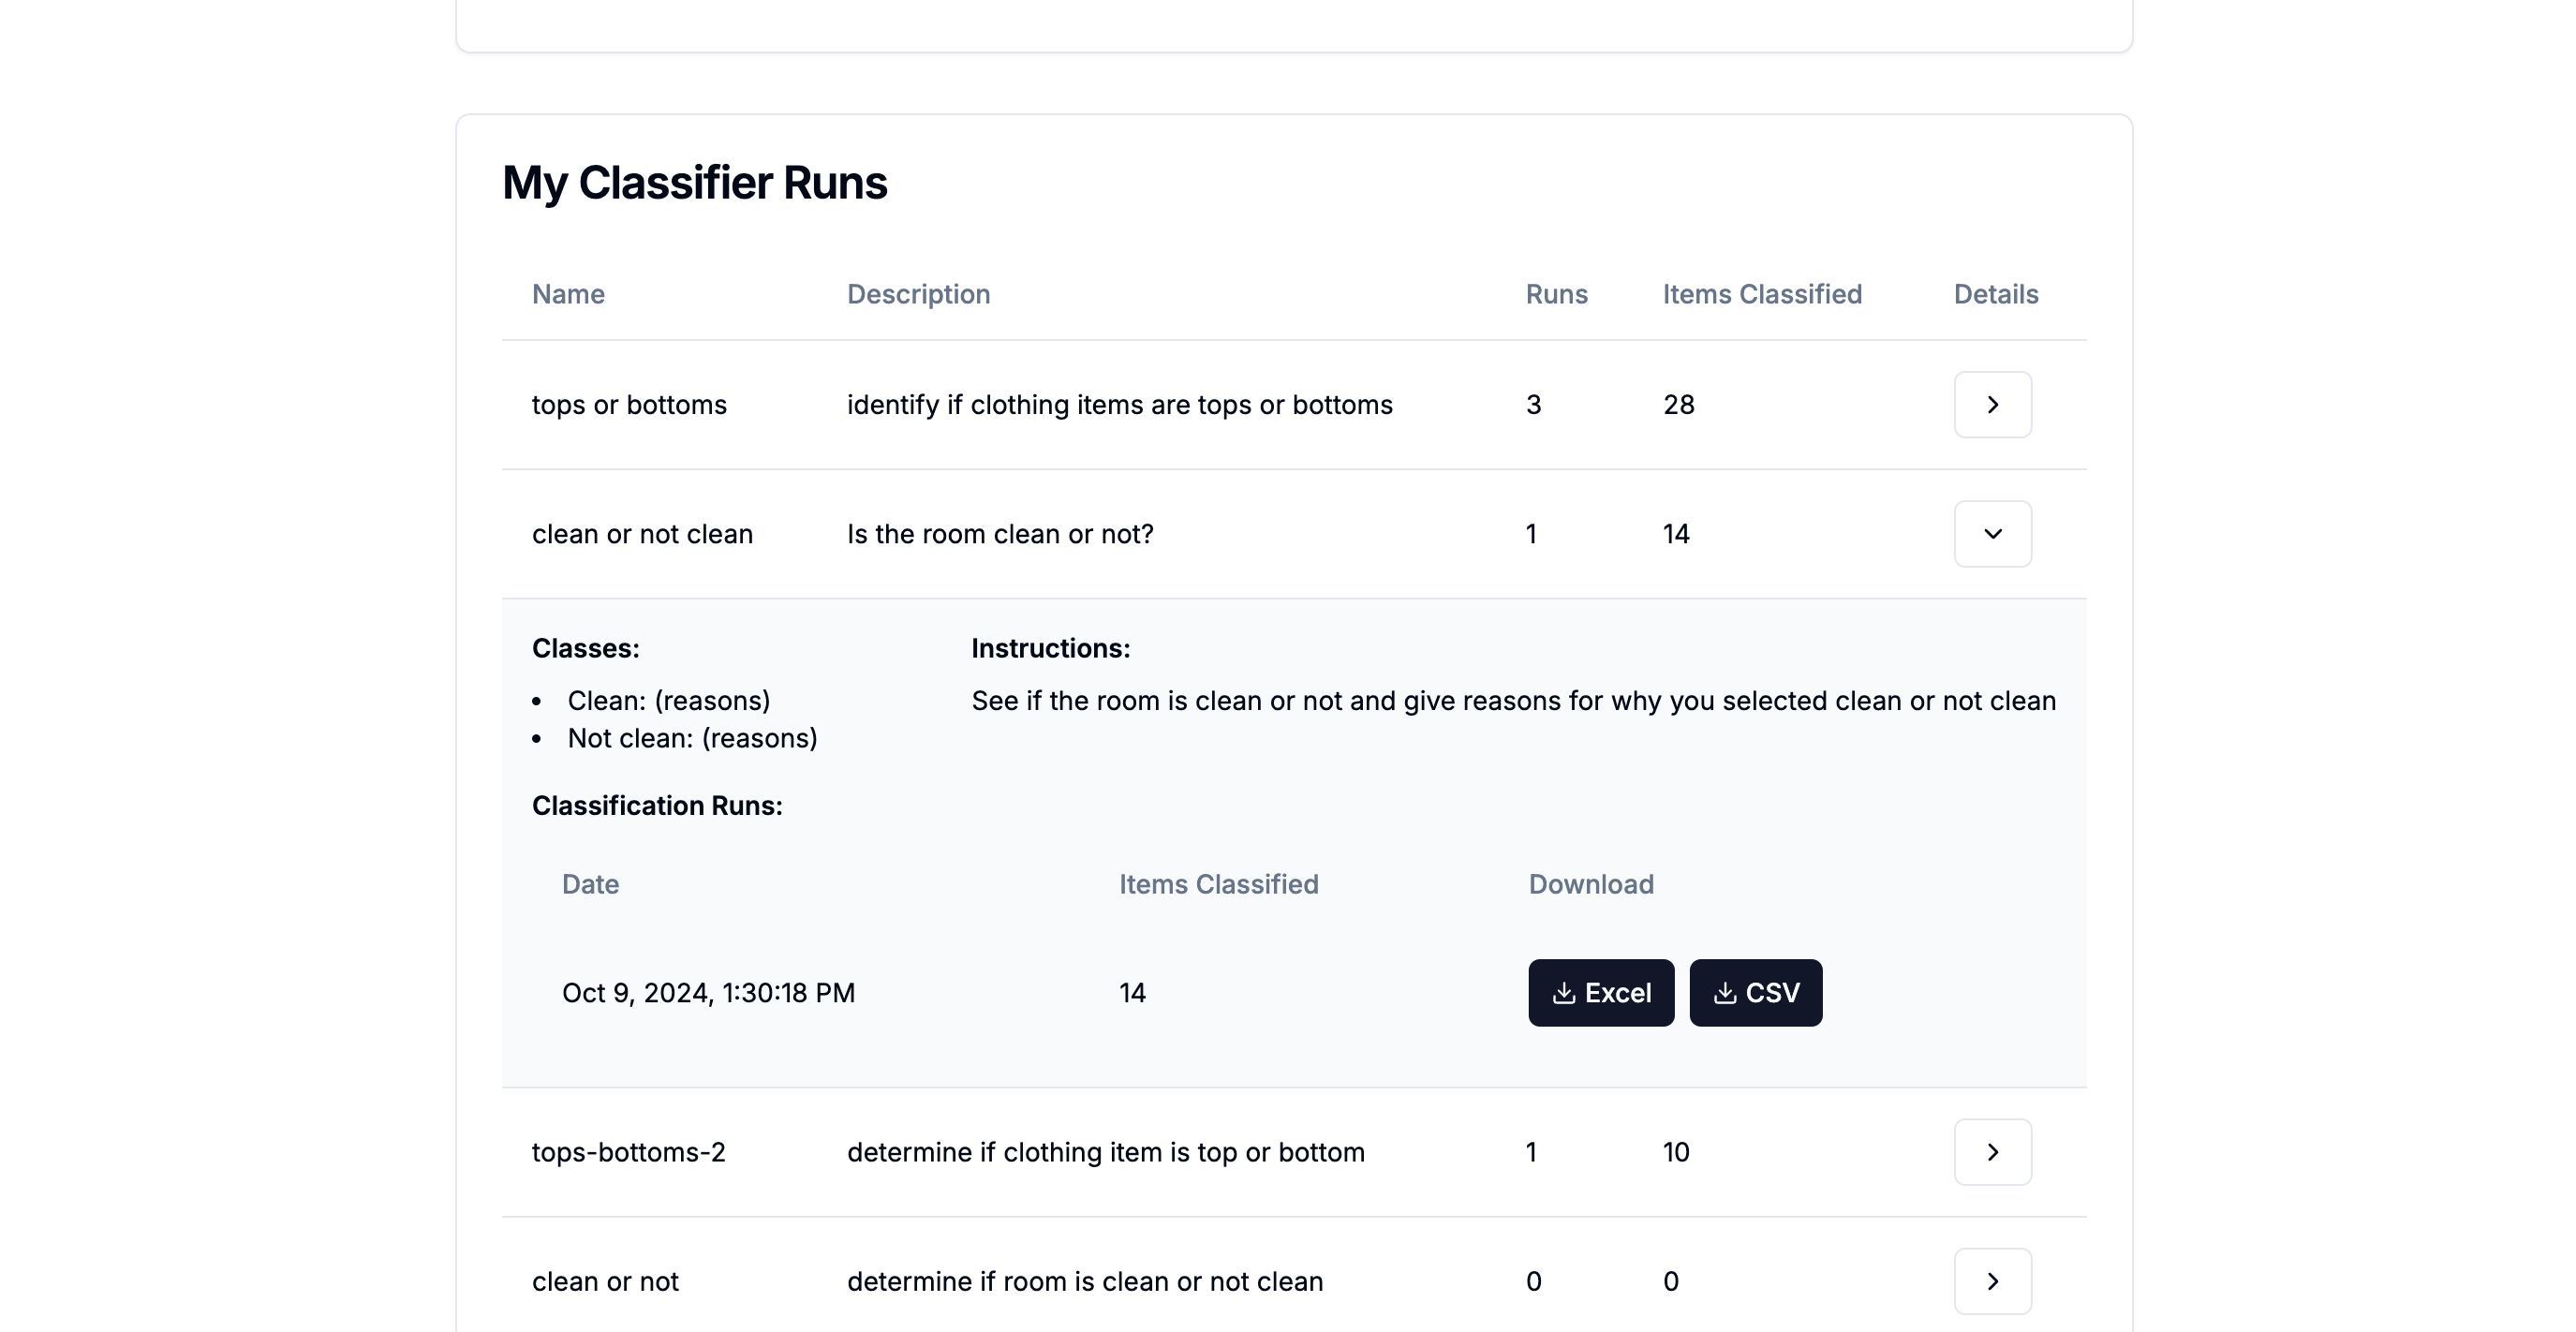This screenshot has width=2576, height=1332.
Task: Download run results as CSV
Action: (x=1755, y=992)
